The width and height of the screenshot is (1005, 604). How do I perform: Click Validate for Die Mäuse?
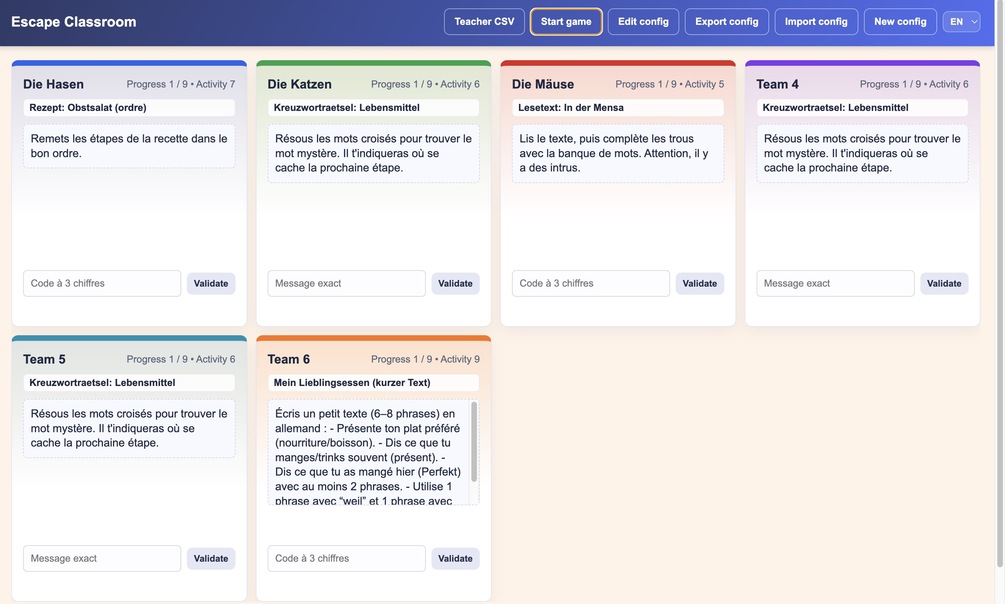(x=699, y=284)
